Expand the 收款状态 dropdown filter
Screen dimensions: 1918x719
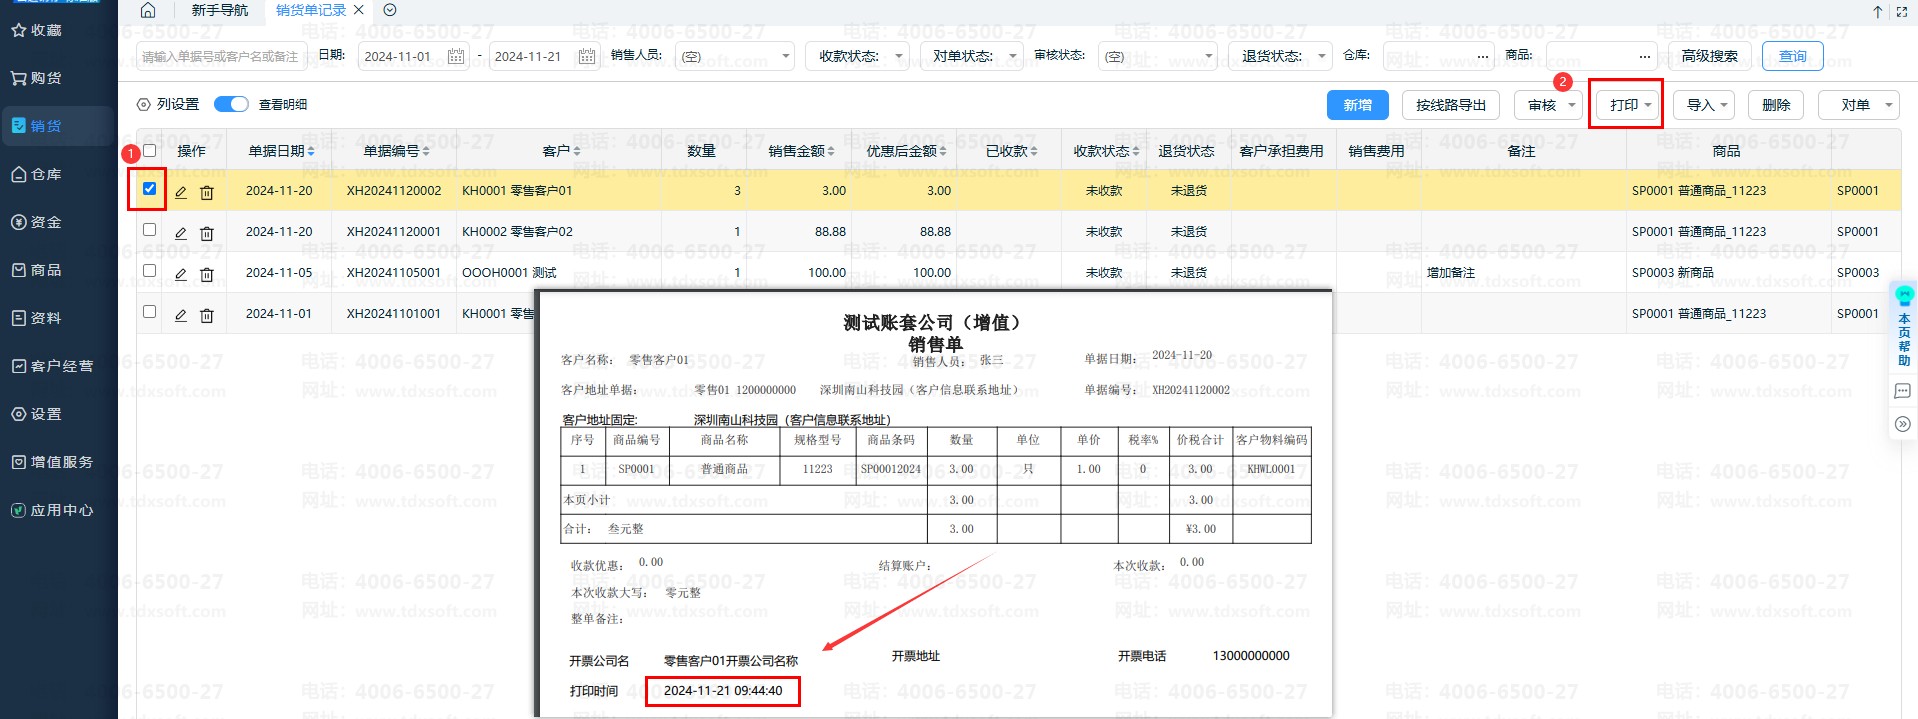(857, 56)
